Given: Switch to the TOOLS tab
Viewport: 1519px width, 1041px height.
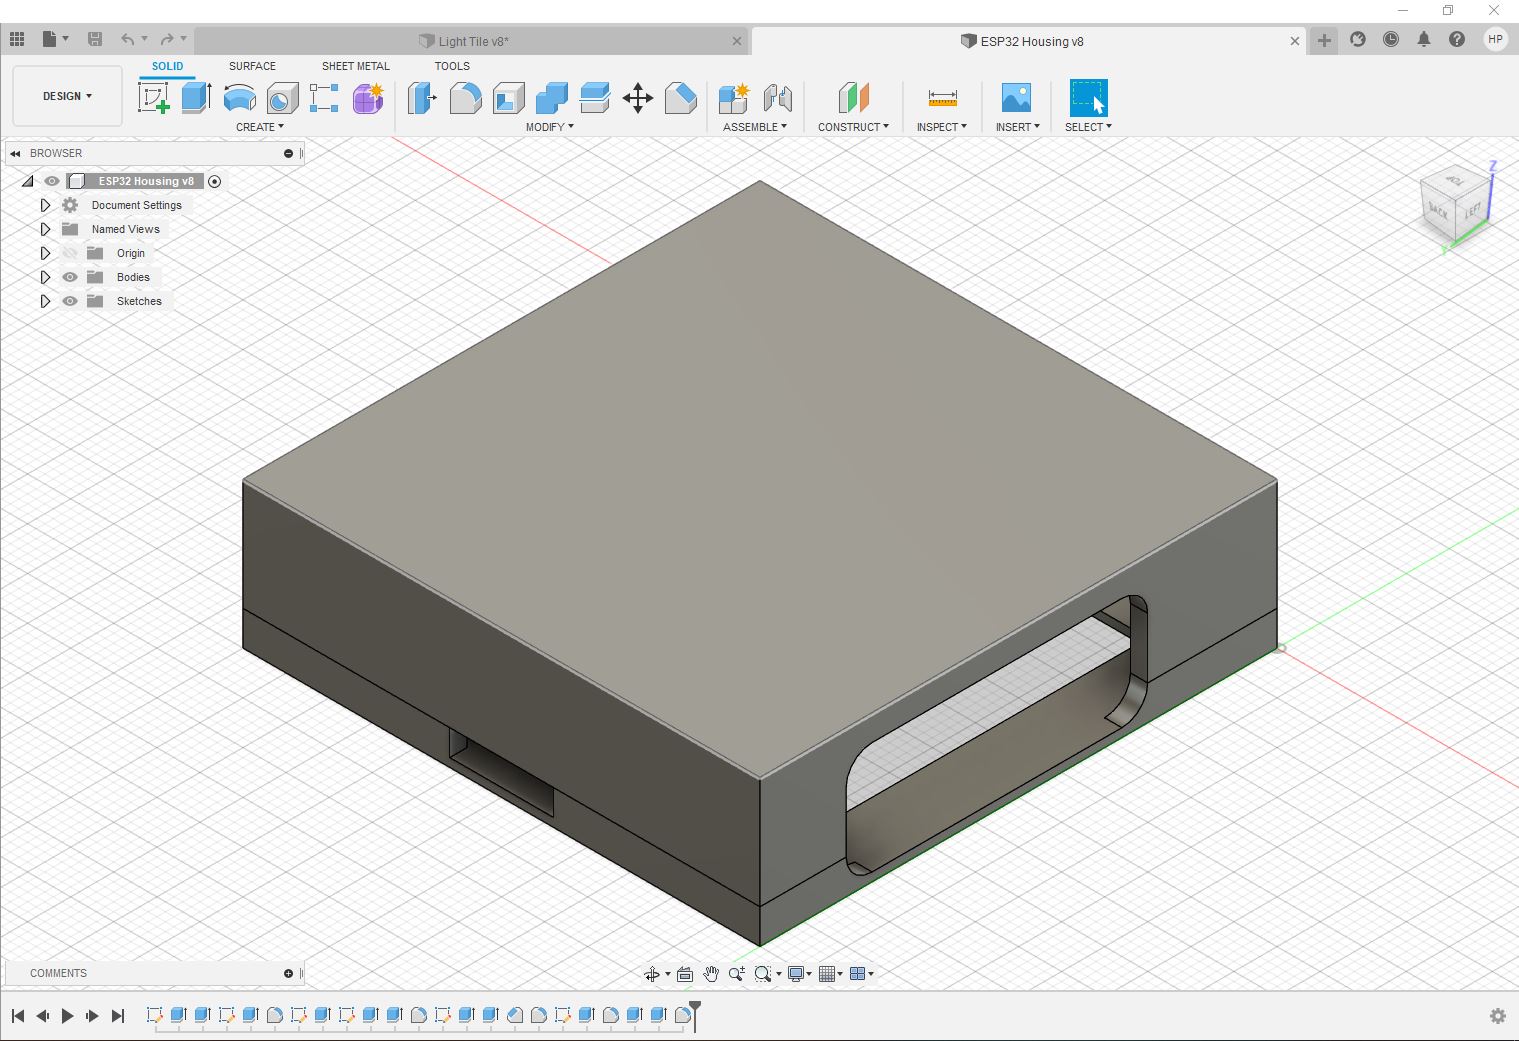Looking at the screenshot, I should (452, 66).
